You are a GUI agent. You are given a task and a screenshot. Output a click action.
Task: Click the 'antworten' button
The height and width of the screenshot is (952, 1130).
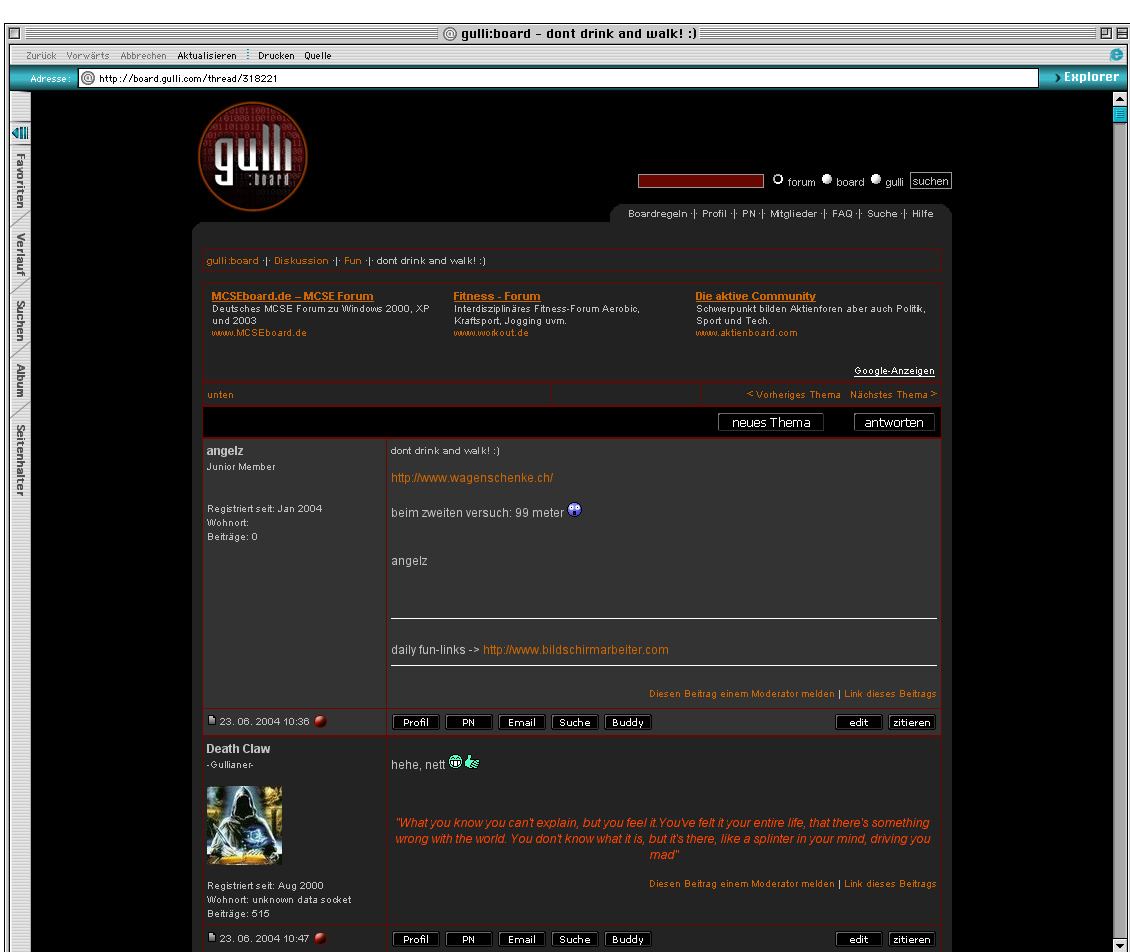coord(894,422)
